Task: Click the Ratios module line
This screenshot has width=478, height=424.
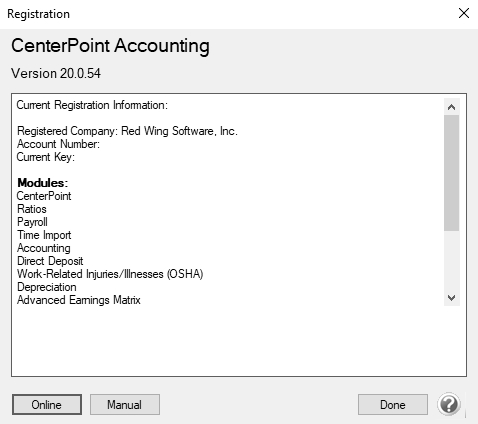Action: click(32, 209)
